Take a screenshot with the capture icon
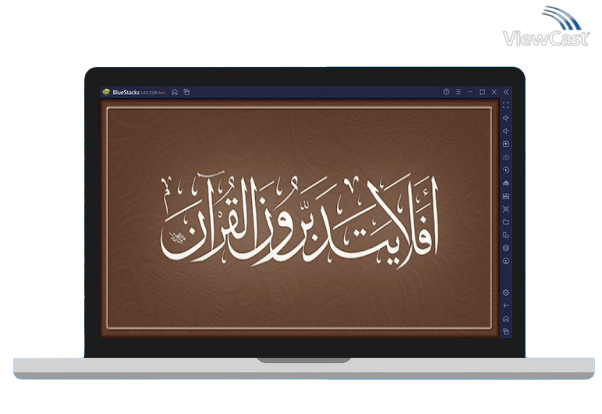 click(x=506, y=209)
